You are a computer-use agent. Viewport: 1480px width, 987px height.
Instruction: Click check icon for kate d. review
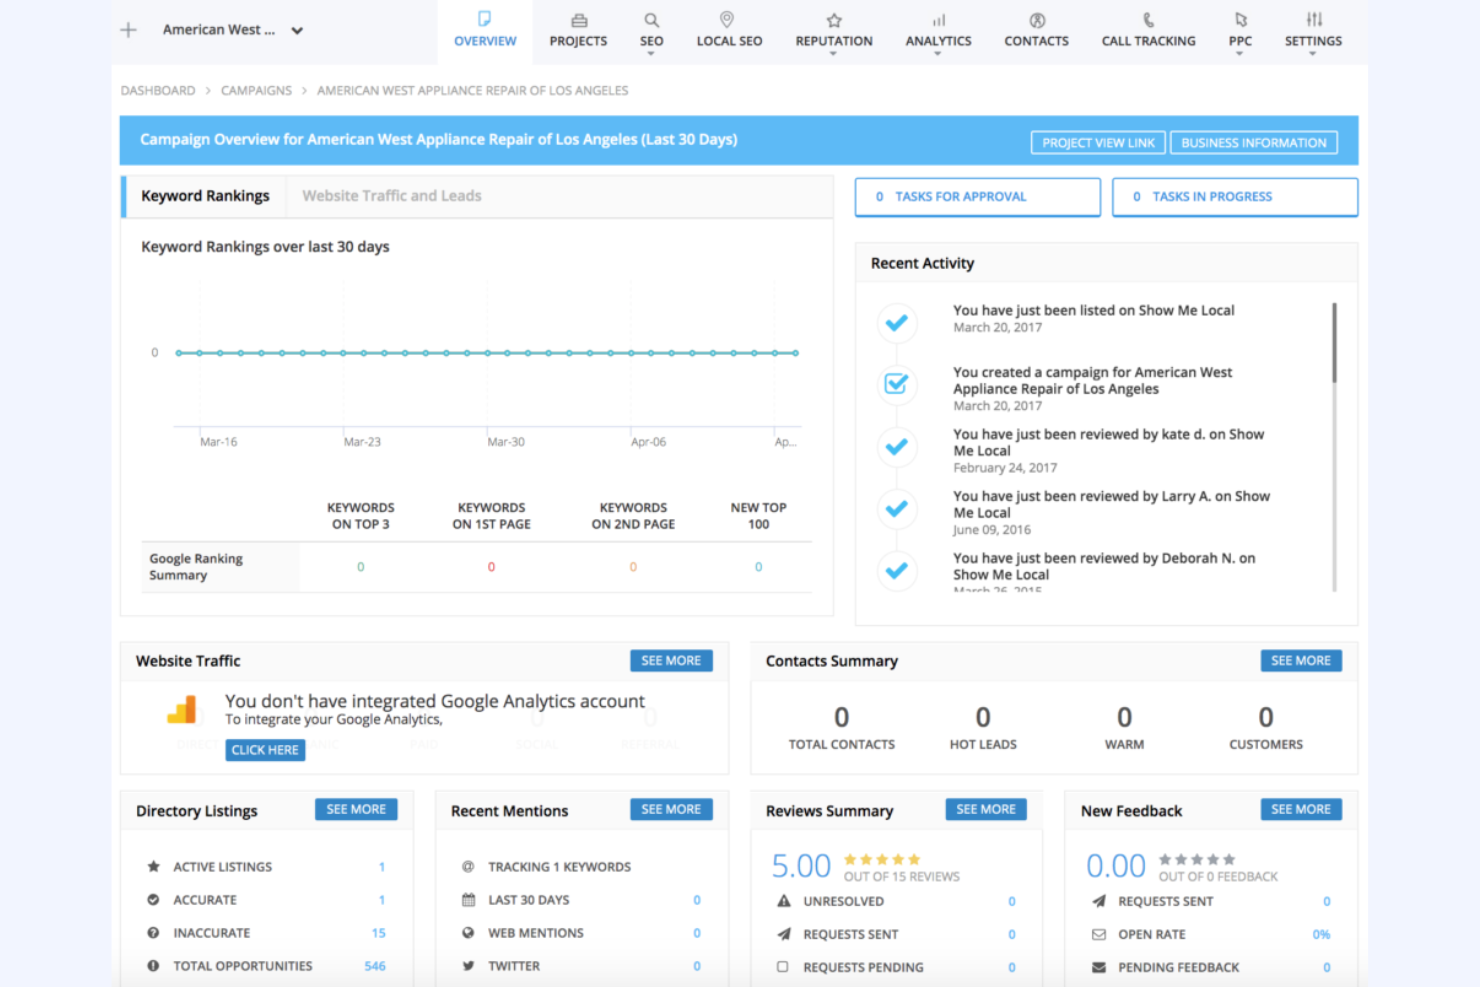(897, 446)
